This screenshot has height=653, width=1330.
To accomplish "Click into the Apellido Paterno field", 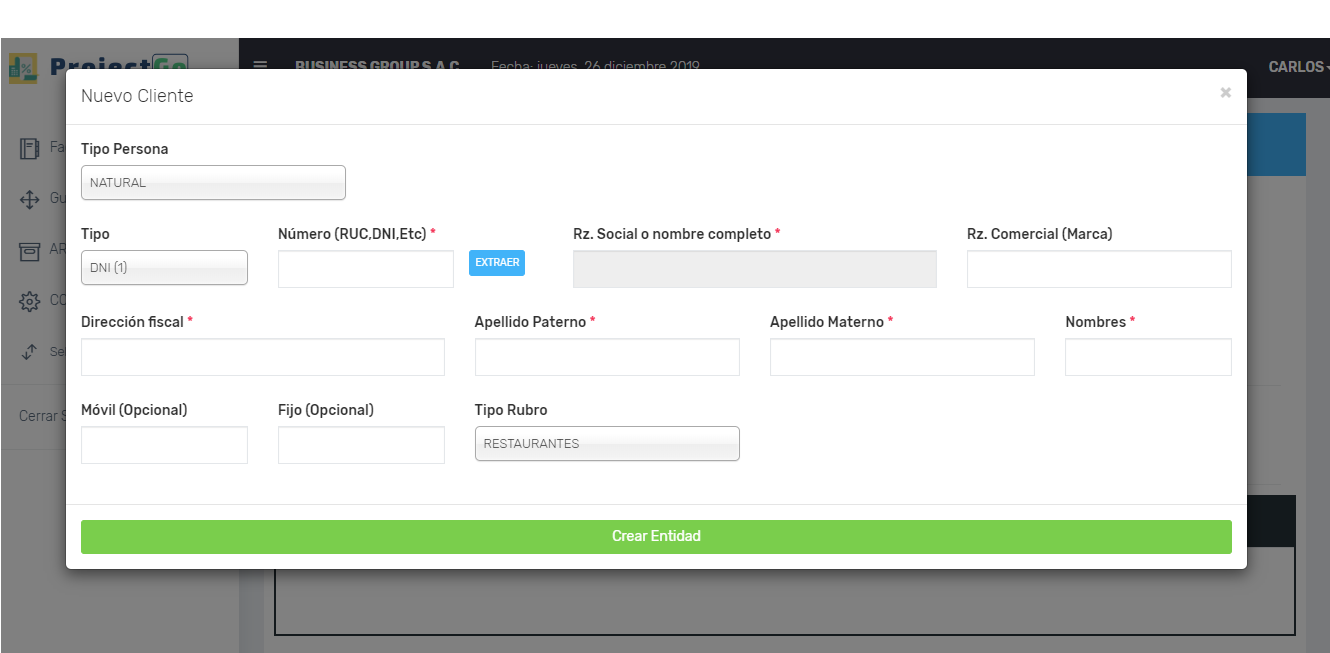I will [x=607, y=357].
